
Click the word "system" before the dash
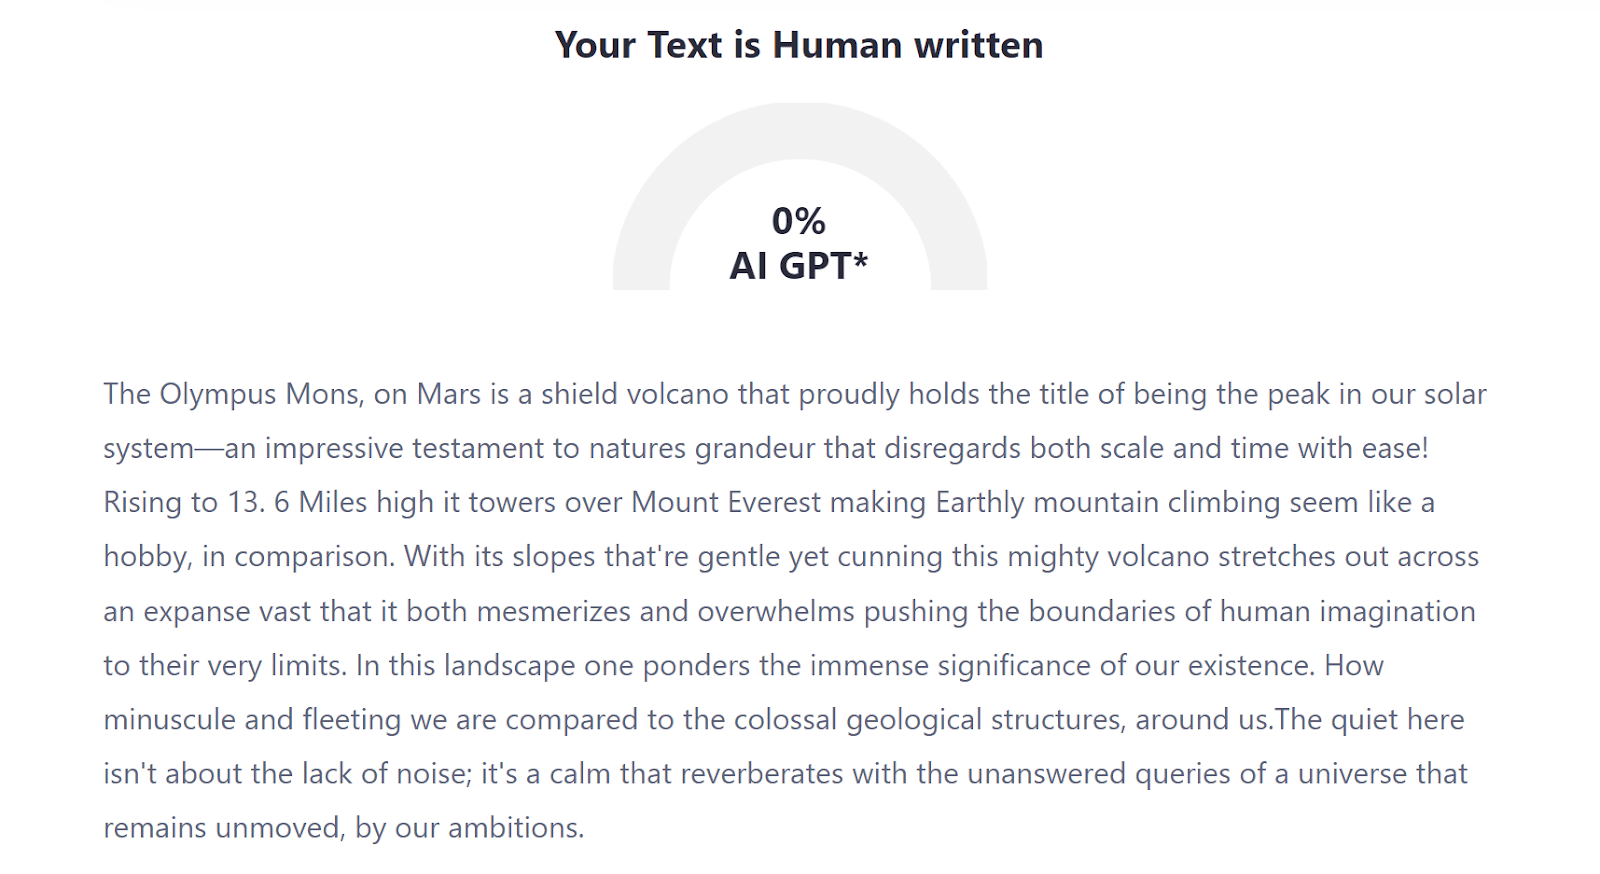pos(148,449)
